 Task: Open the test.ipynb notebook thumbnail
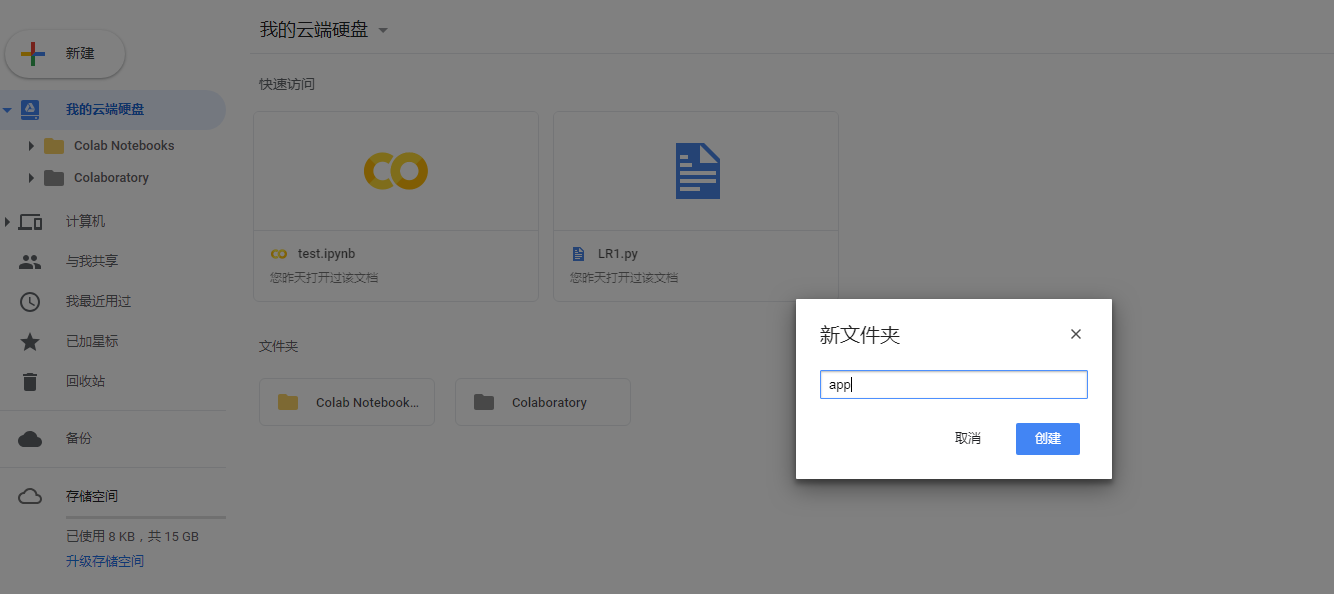[x=395, y=170]
